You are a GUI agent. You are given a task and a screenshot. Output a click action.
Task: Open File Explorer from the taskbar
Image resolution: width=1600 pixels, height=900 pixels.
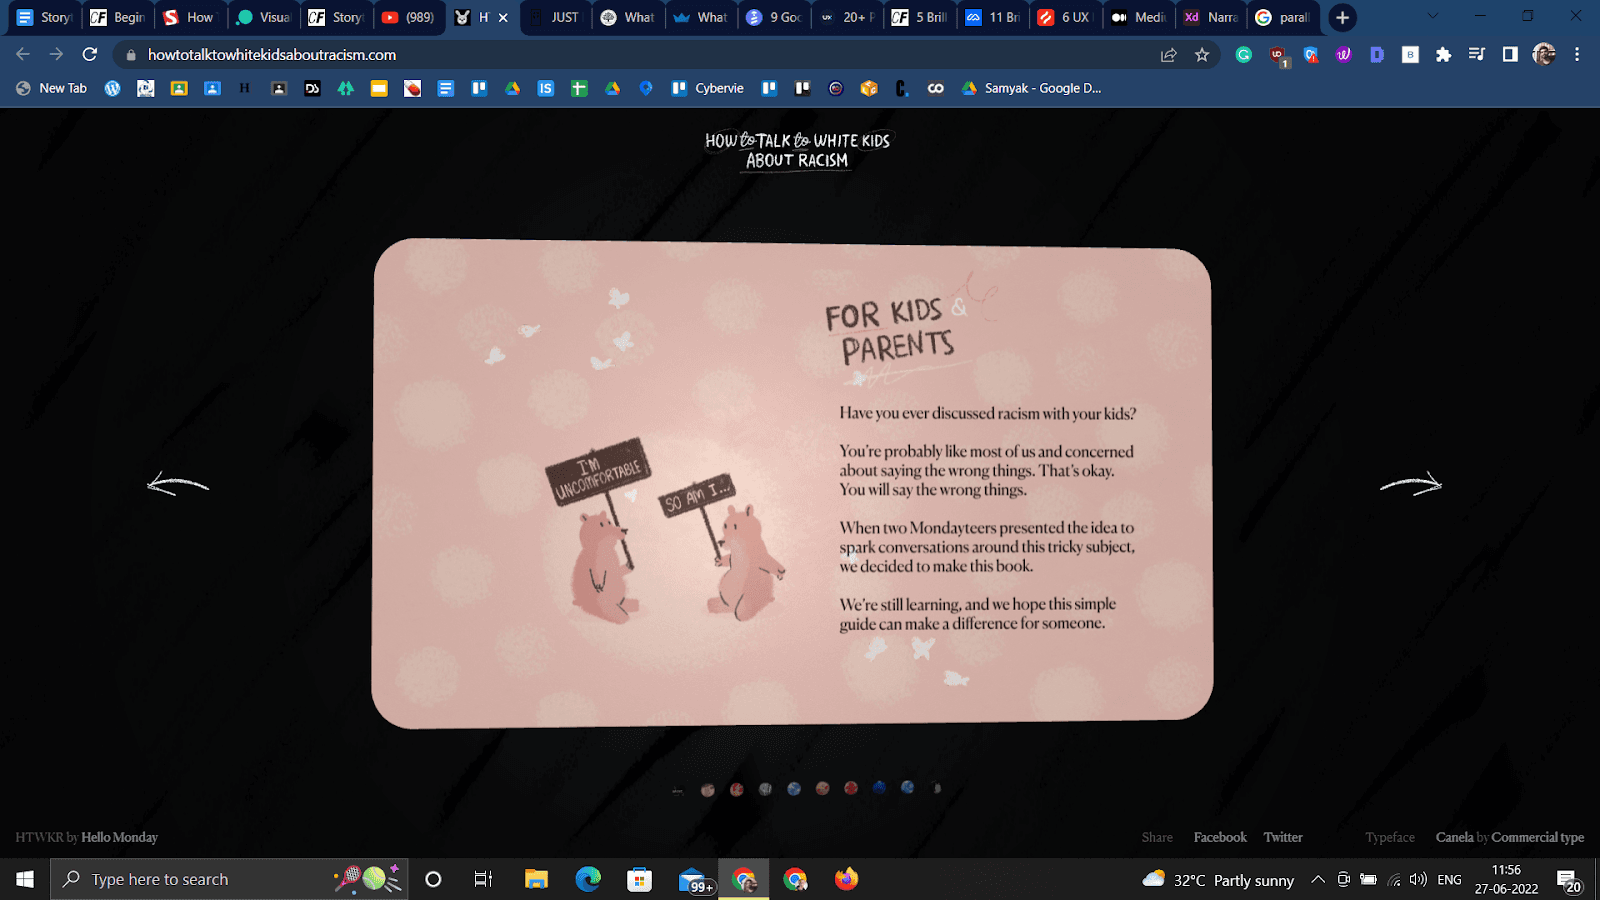point(536,879)
